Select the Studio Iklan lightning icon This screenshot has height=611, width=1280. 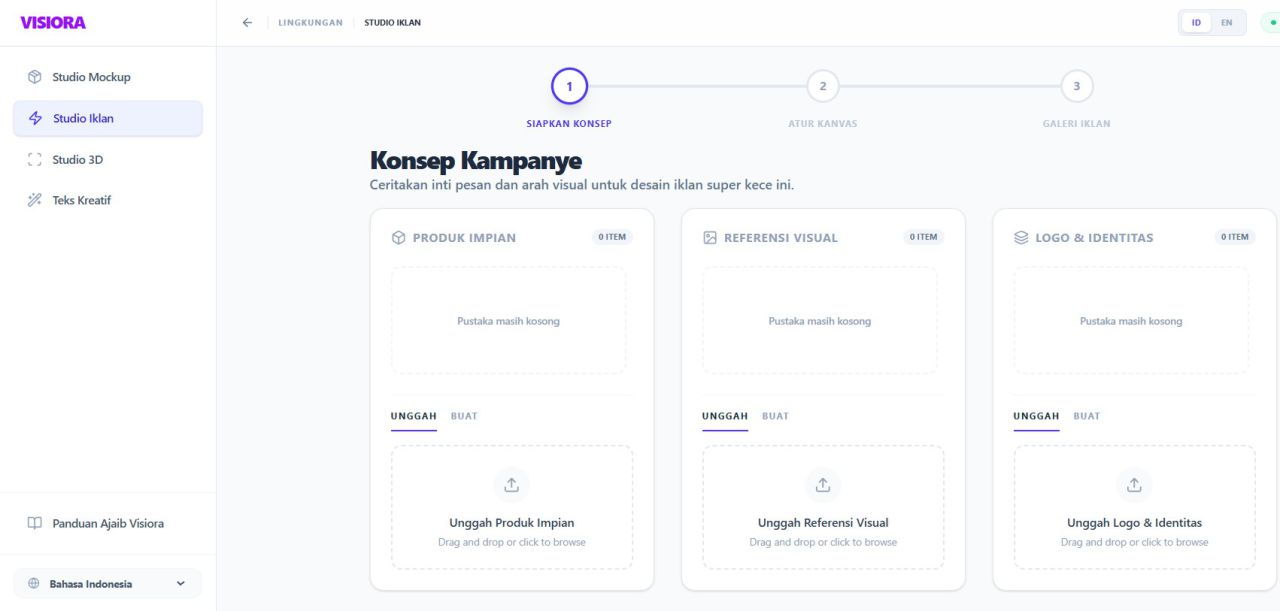coord(36,118)
